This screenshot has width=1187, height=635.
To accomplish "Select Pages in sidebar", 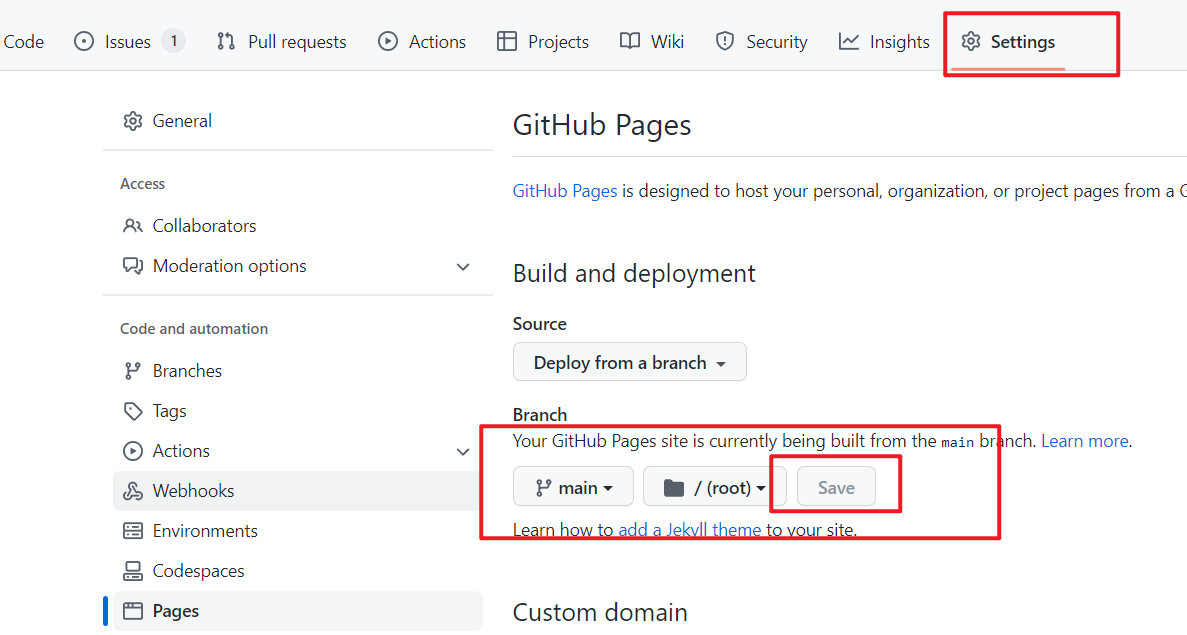I will 298,611.
